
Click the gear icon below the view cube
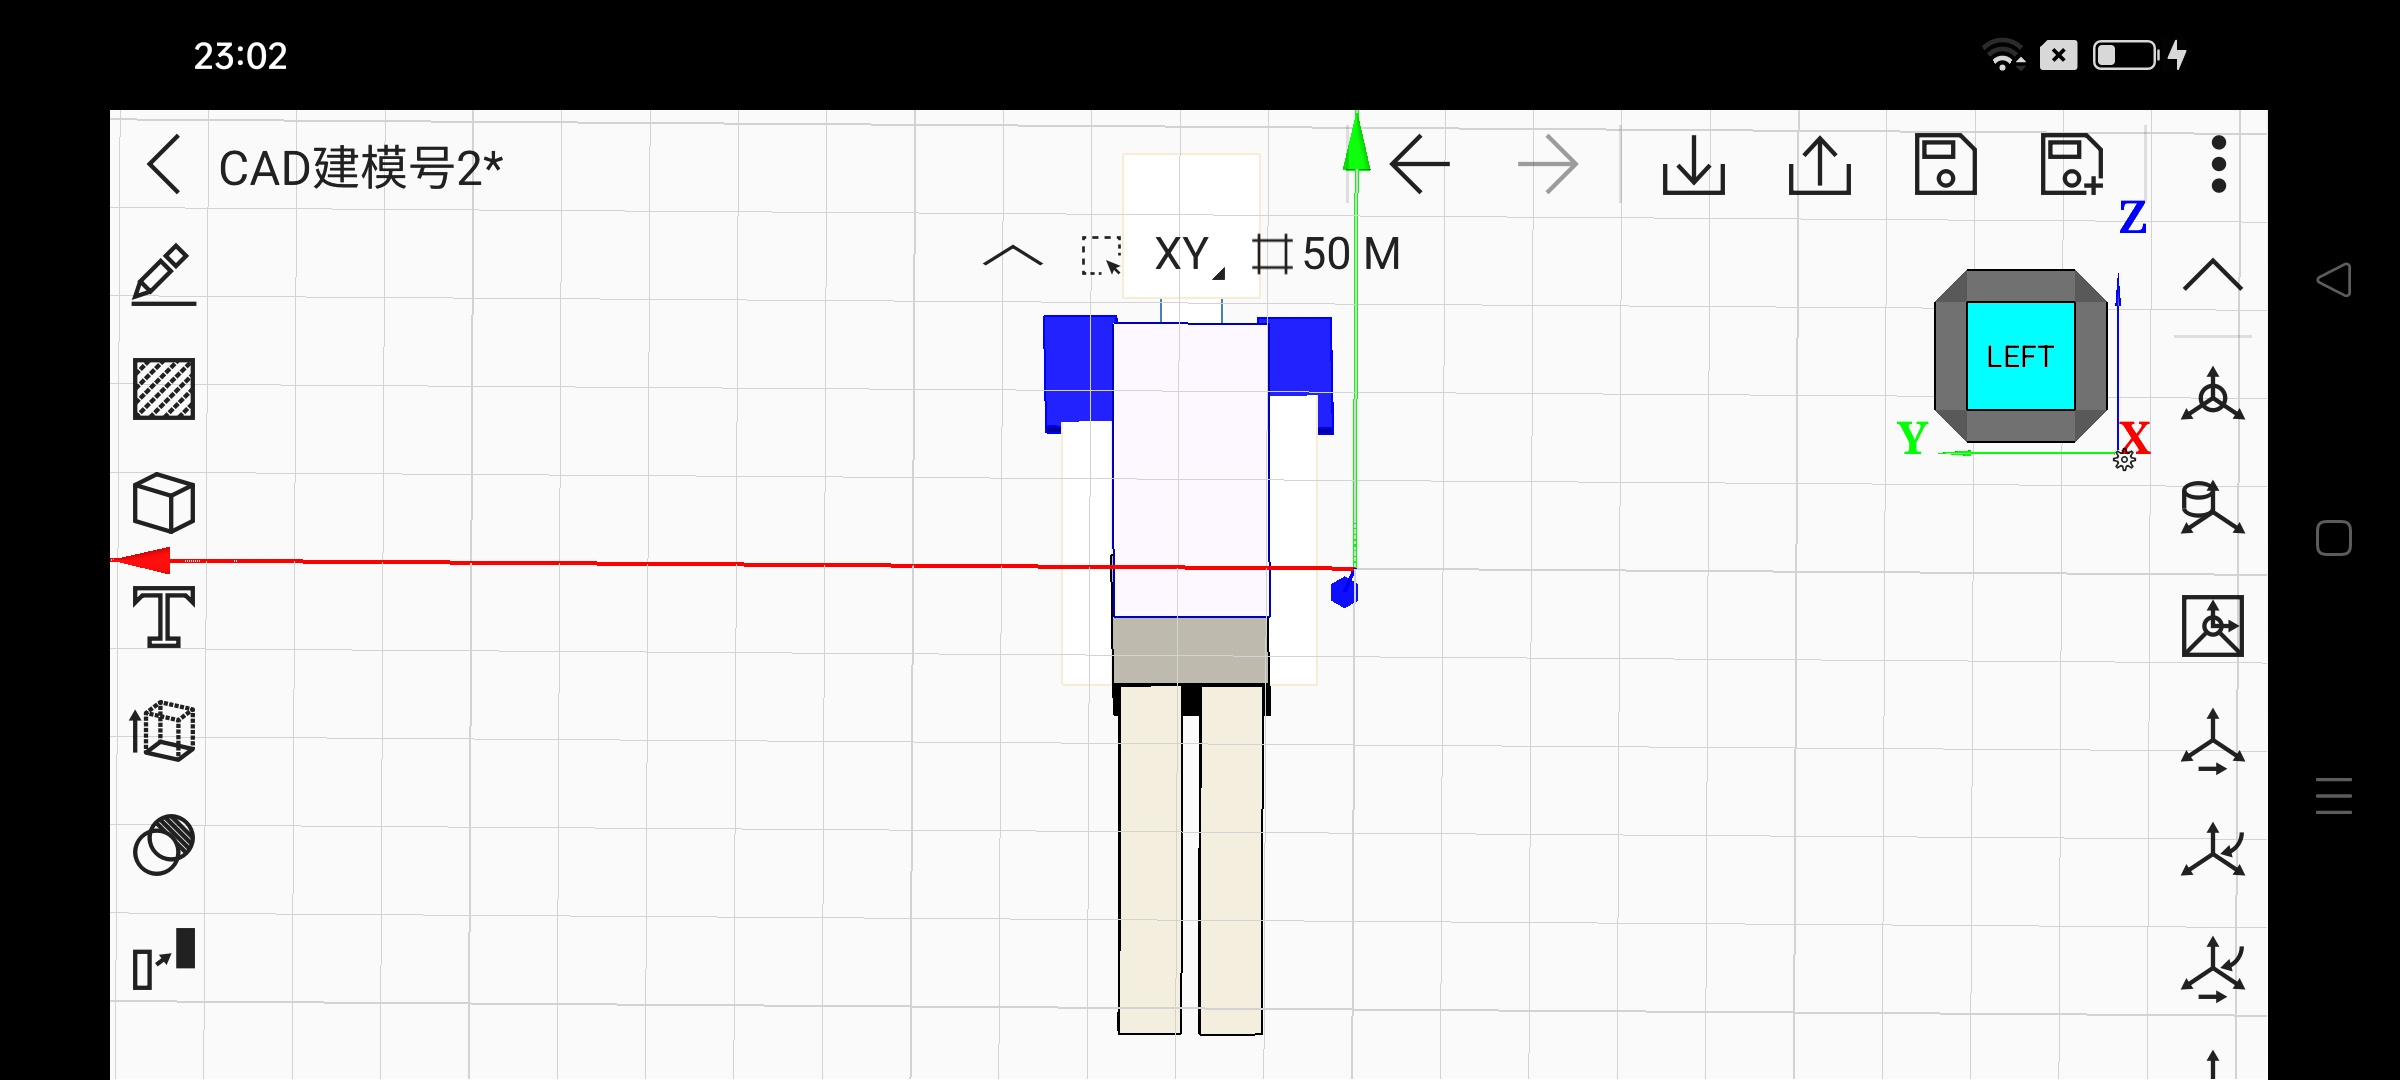[2125, 460]
